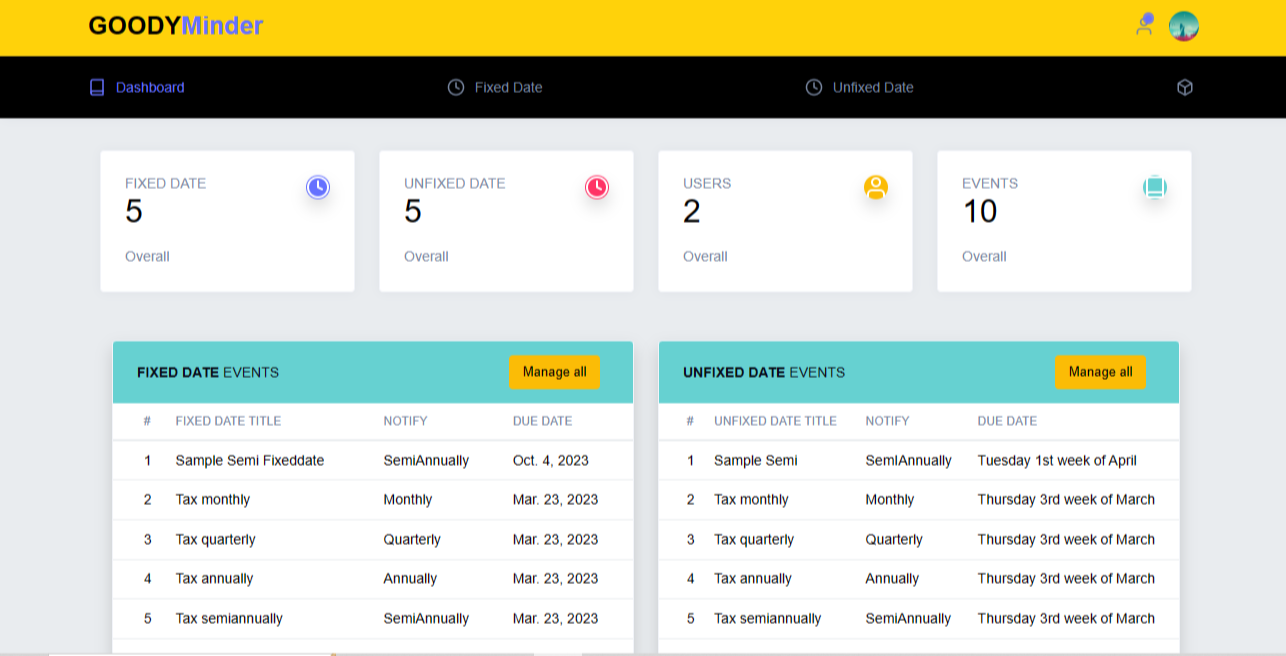The width and height of the screenshot is (1286, 656).
Task: Open the add-user icon in yellow header
Action: pyautogui.click(x=1143, y=26)
